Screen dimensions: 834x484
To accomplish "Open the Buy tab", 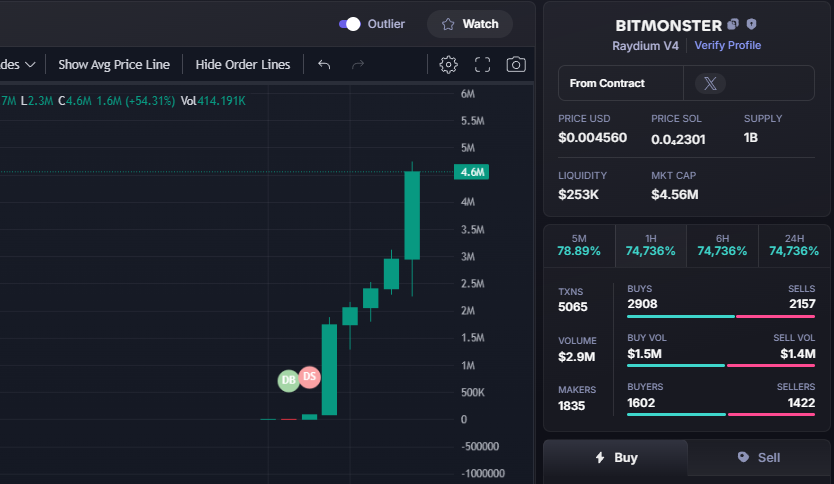I will pos(615,457).
